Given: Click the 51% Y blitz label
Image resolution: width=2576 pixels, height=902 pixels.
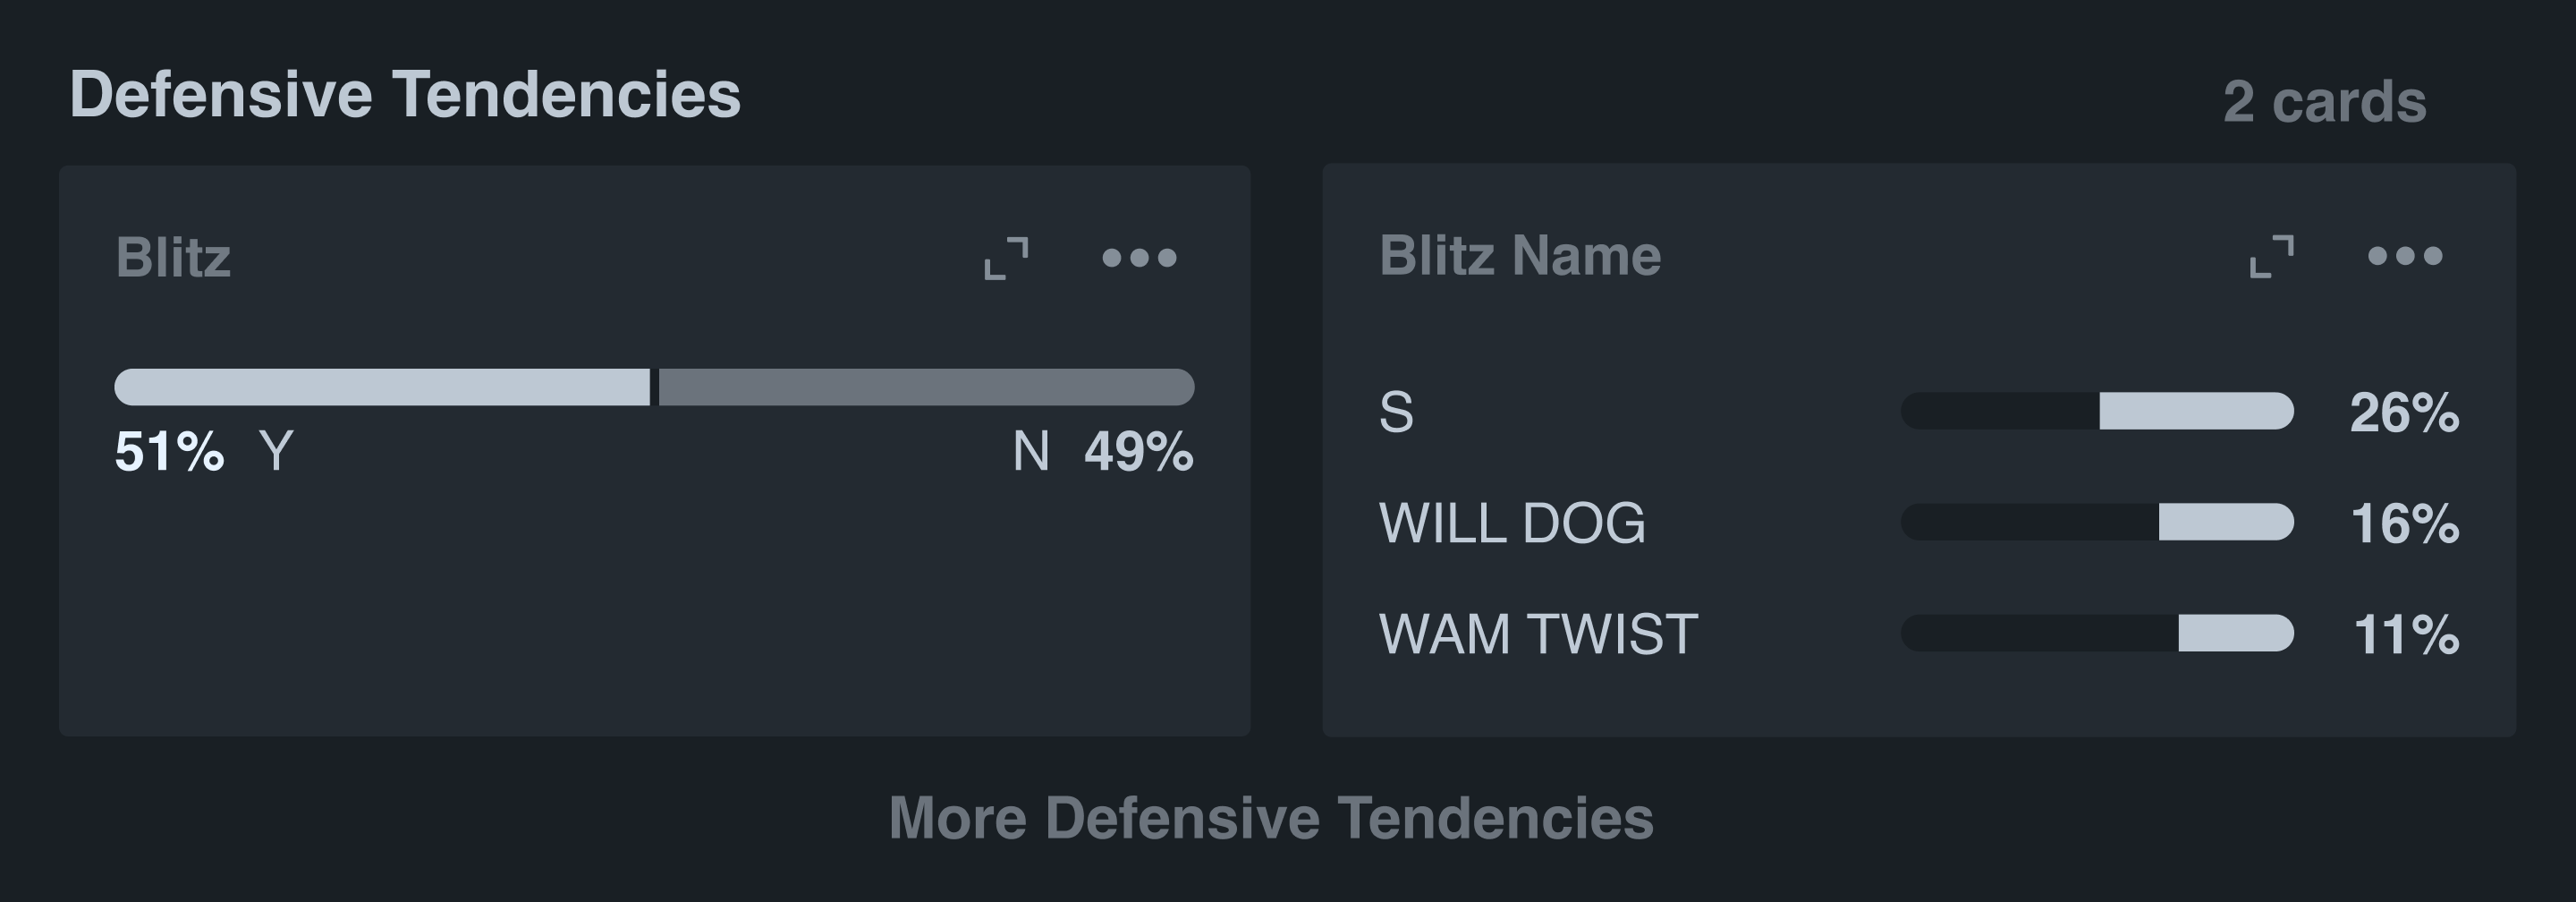Looking at the screenshot, I should (204, 452).
